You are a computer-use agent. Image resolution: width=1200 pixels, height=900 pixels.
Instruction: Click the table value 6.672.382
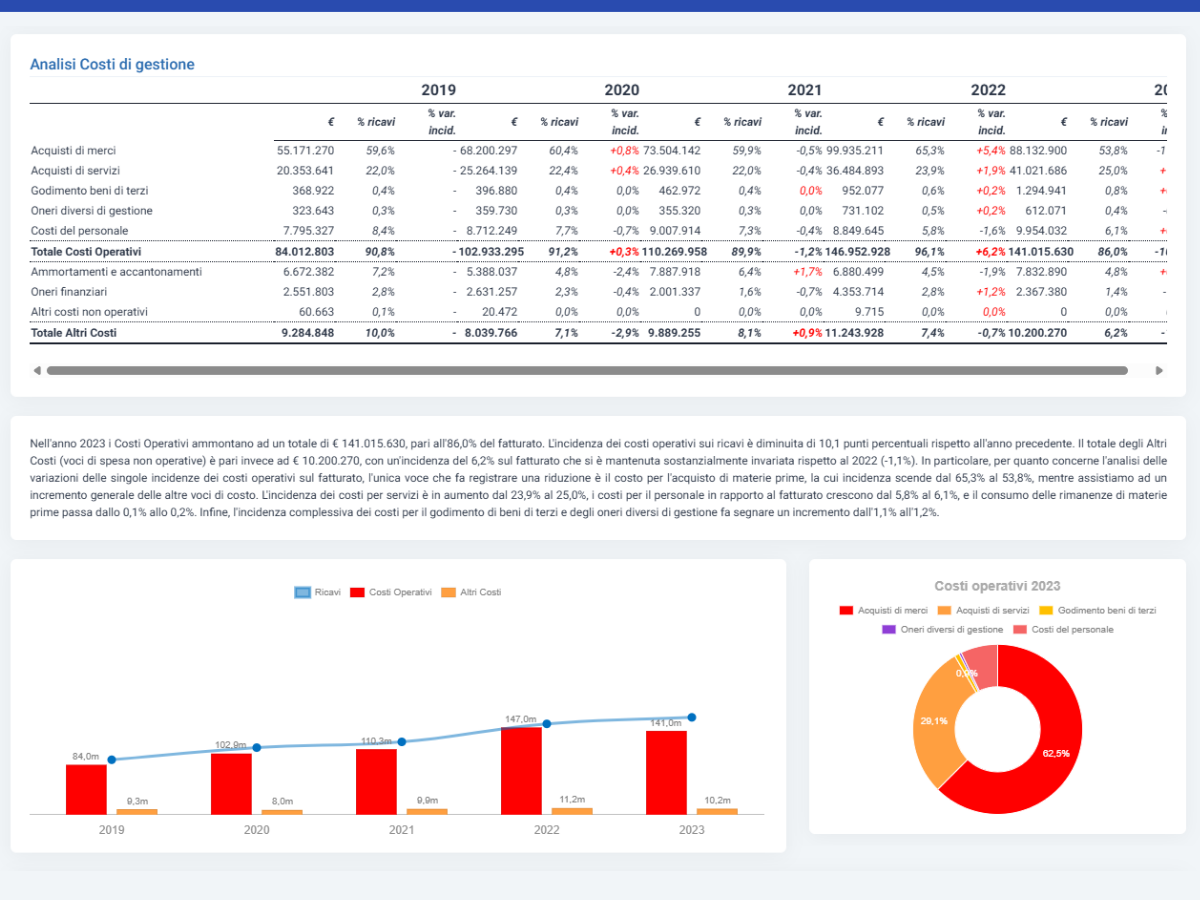click(309, 271)
